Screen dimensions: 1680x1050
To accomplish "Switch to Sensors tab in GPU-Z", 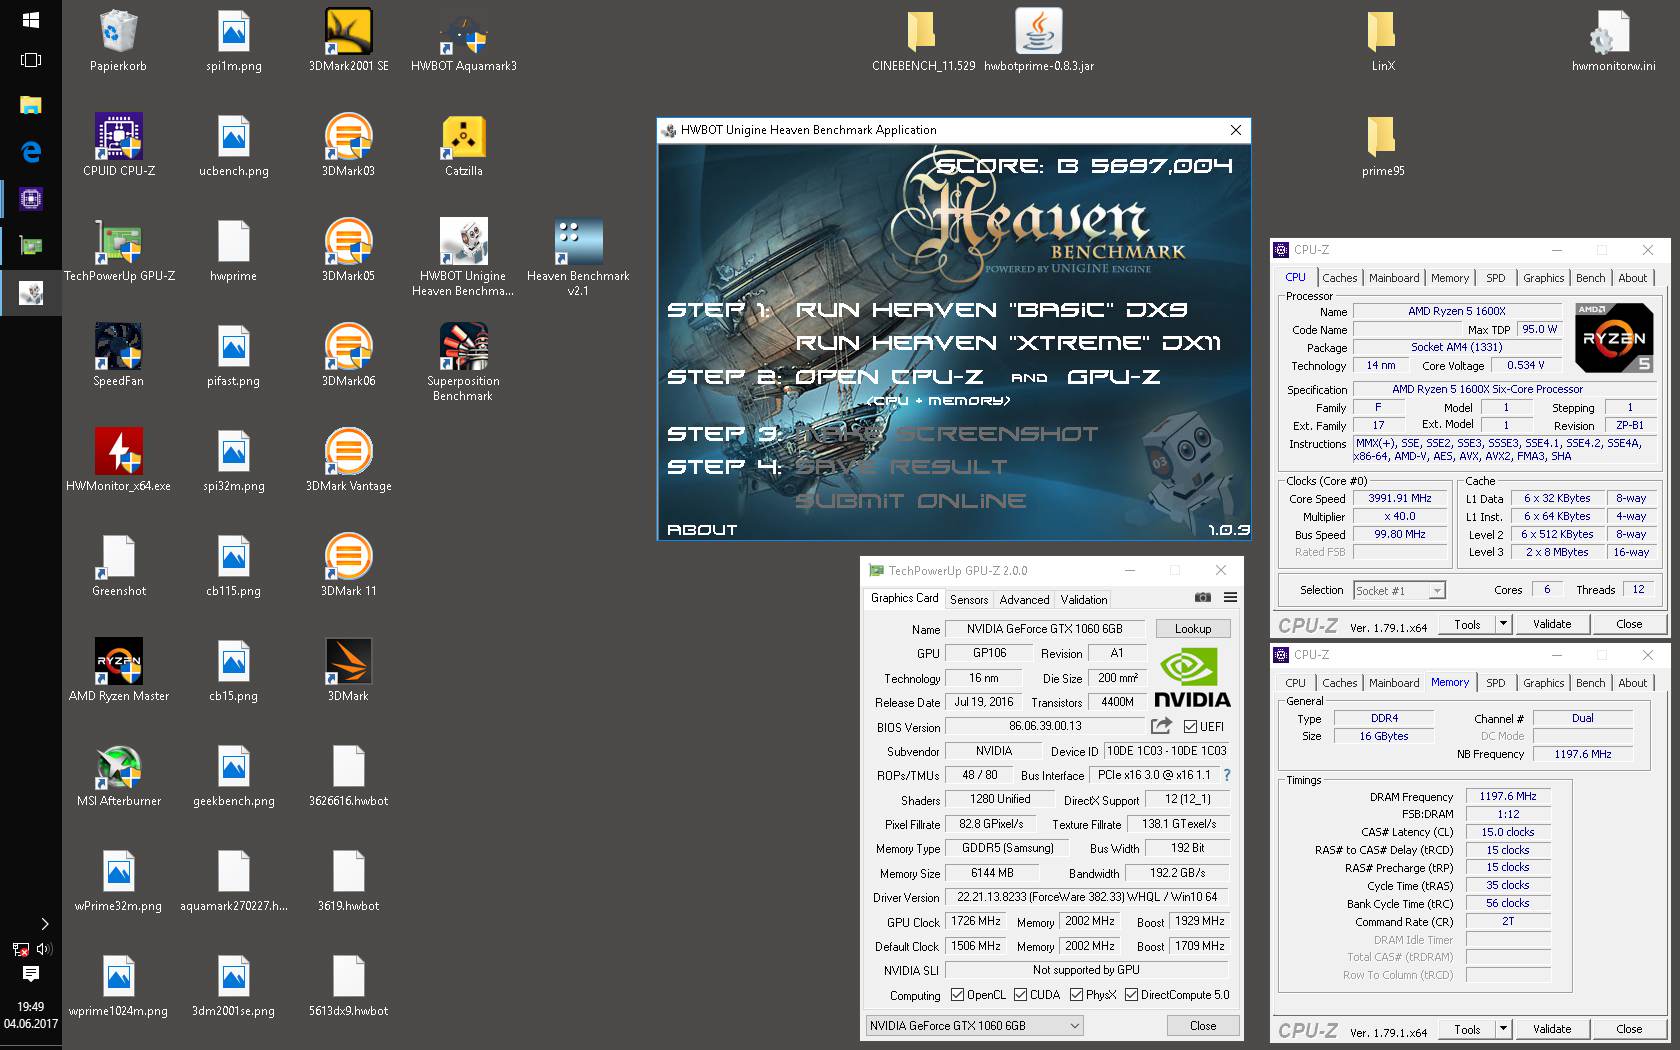I will (x=969, y=600).
